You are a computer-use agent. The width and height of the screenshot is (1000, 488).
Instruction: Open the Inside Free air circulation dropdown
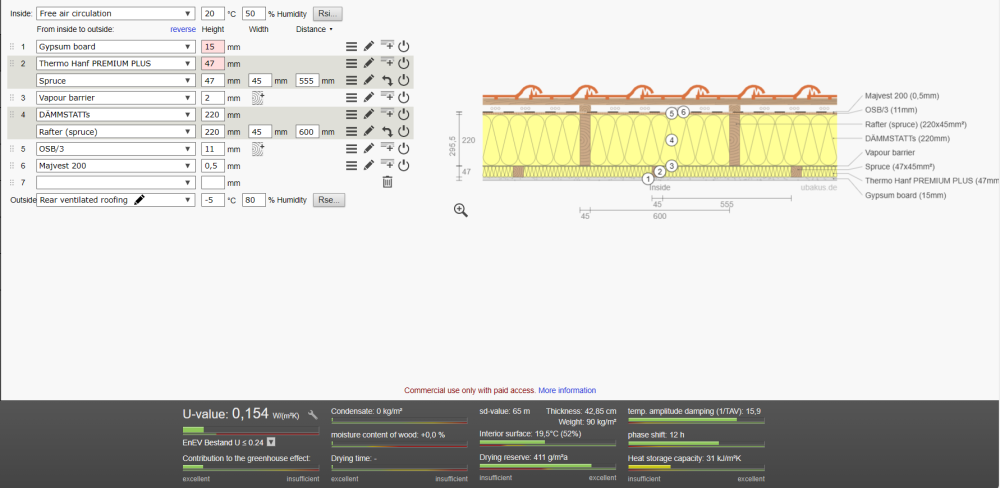pos(115,13)
